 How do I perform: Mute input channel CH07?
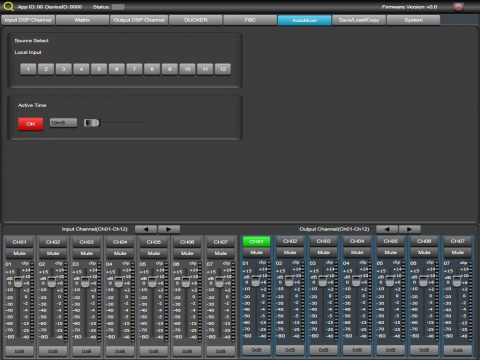(220, 253)
